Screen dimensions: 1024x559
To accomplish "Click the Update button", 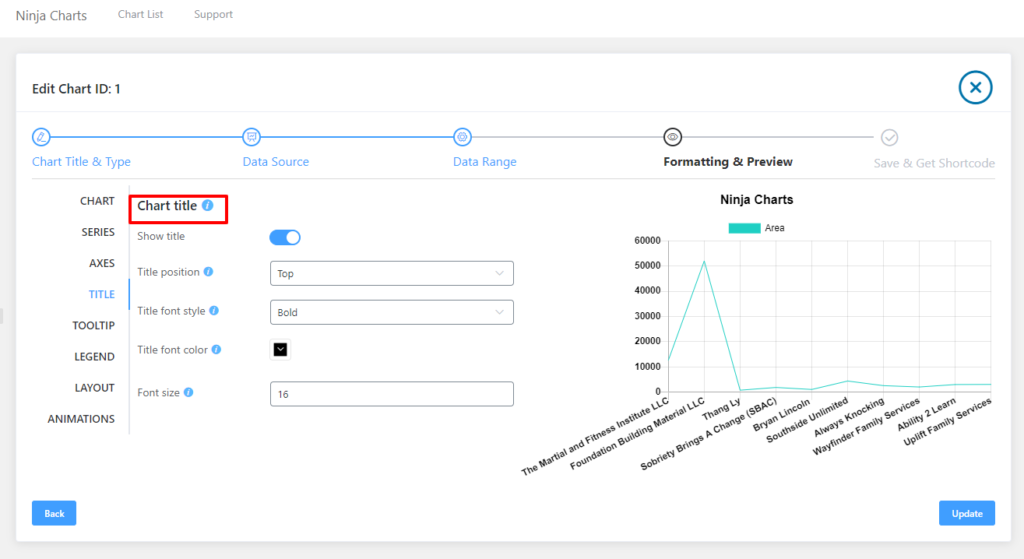I will (966, 513).
